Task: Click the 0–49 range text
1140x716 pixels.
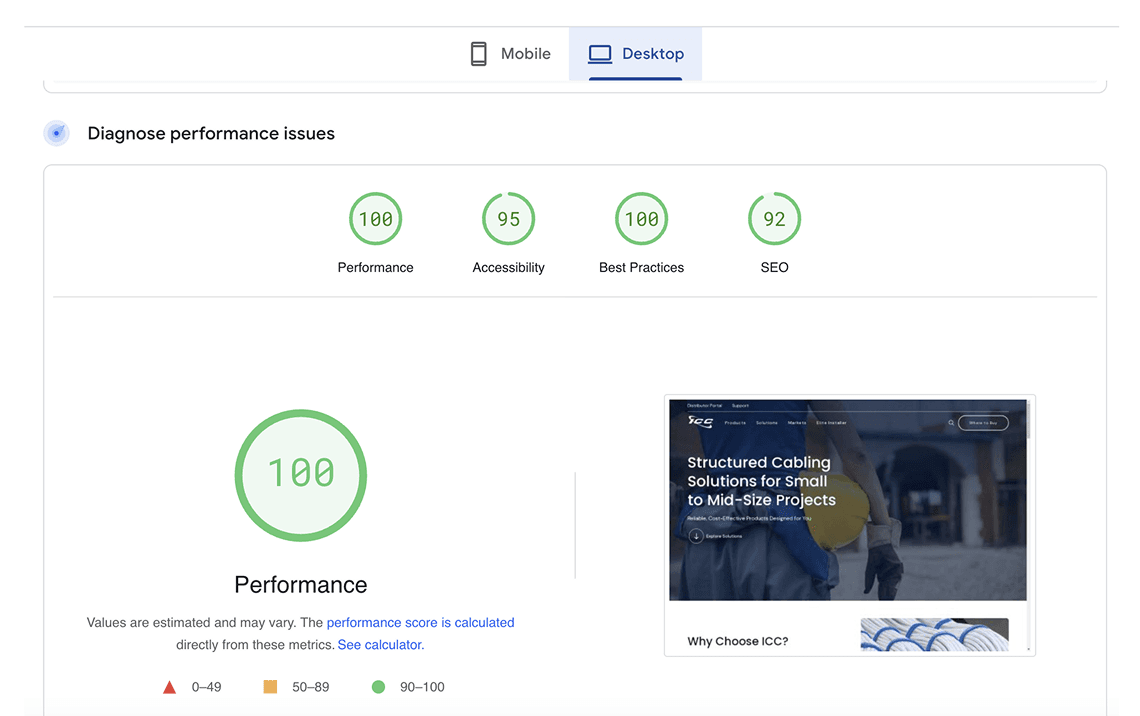Action: pos(206,687)
